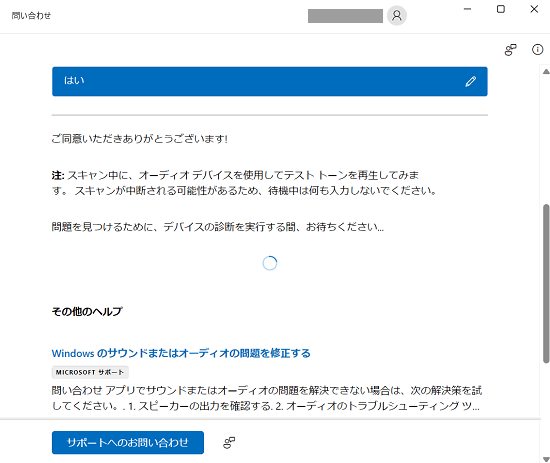Open the info icon at top right
Viewport: 550px width, 463px height.
[x=537, y=50]
